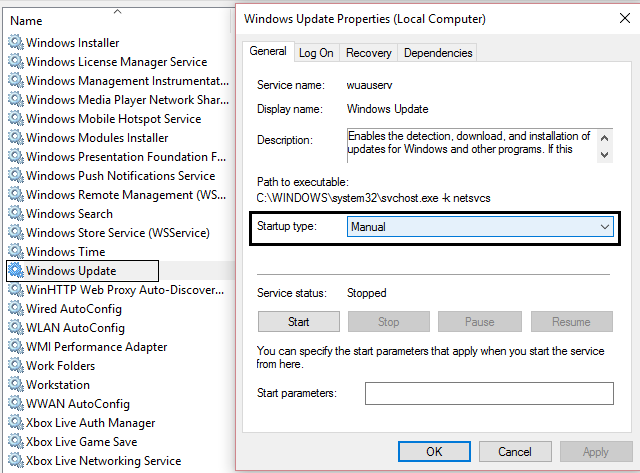640x473 pixels.
Task: Sort services list by Name column header
Action: tap(26, 20)
